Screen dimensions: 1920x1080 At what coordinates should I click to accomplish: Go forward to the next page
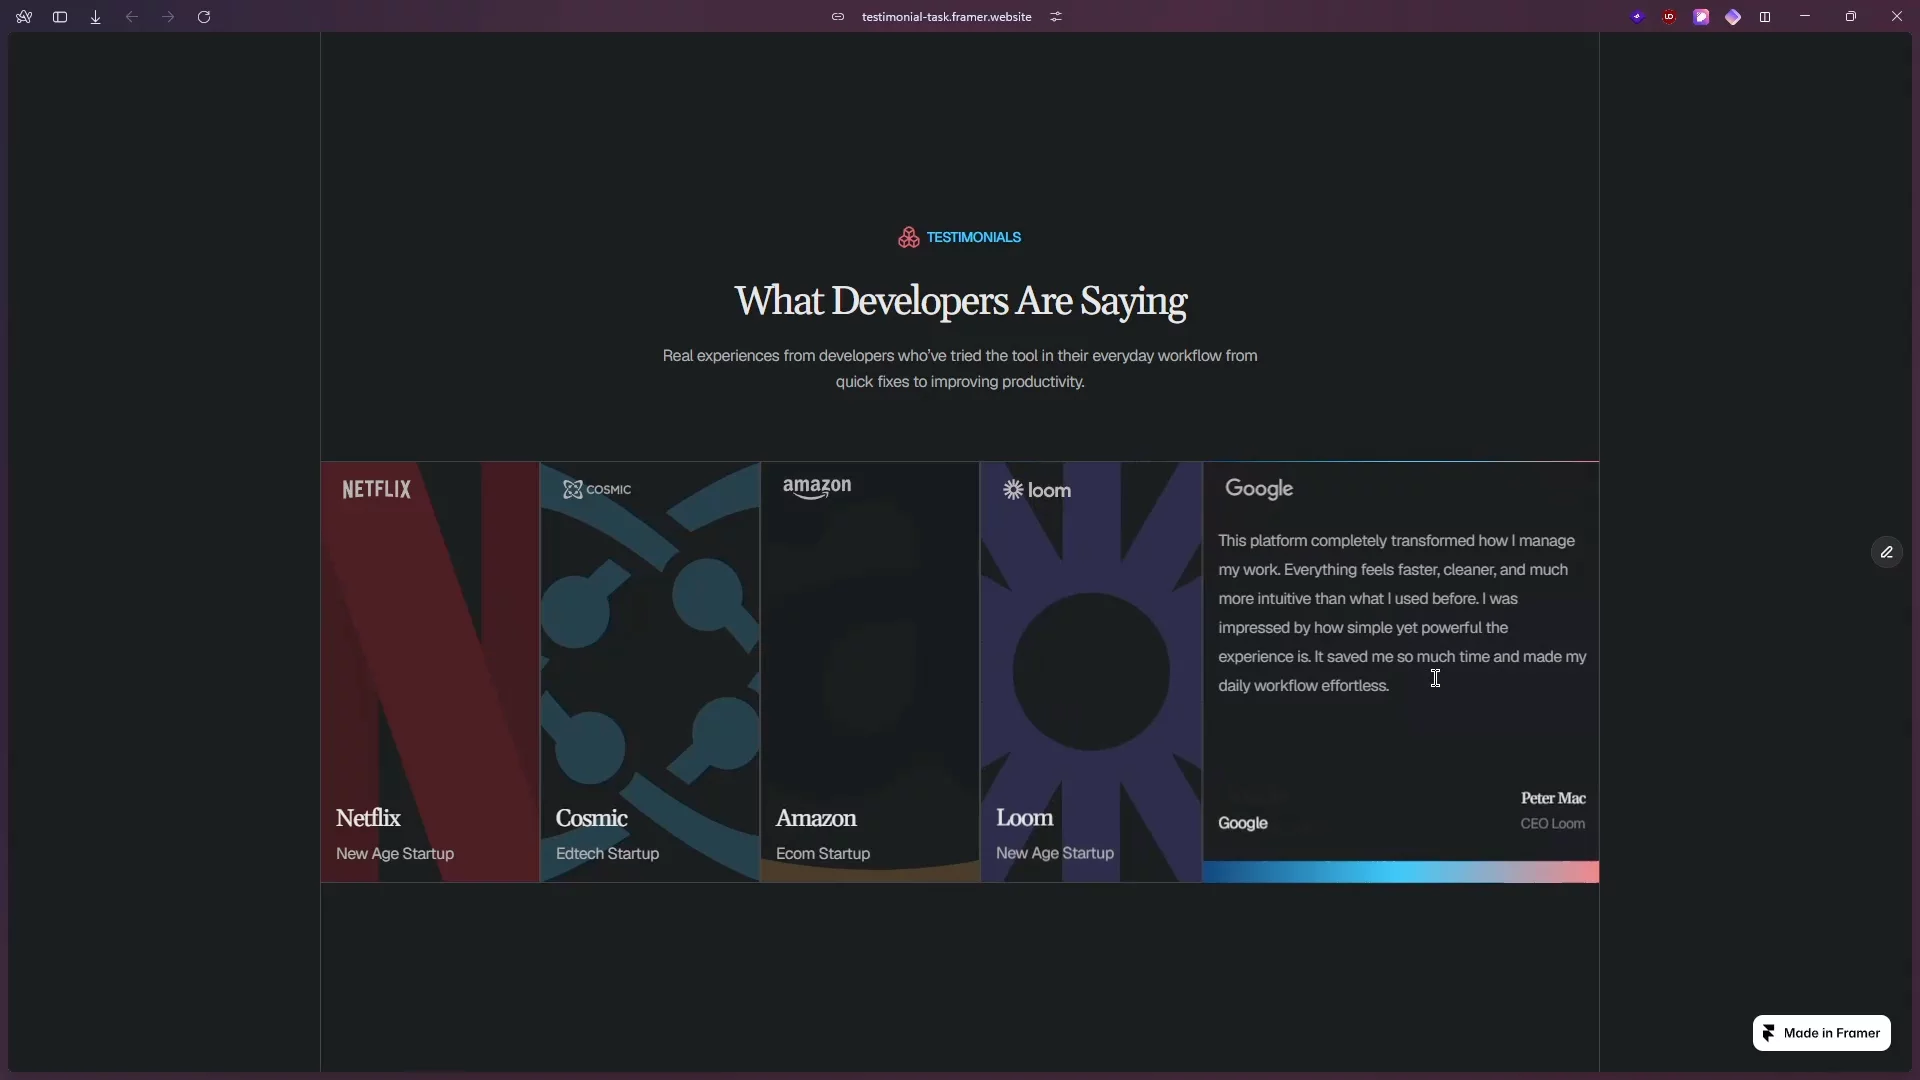tap(168, 17)
